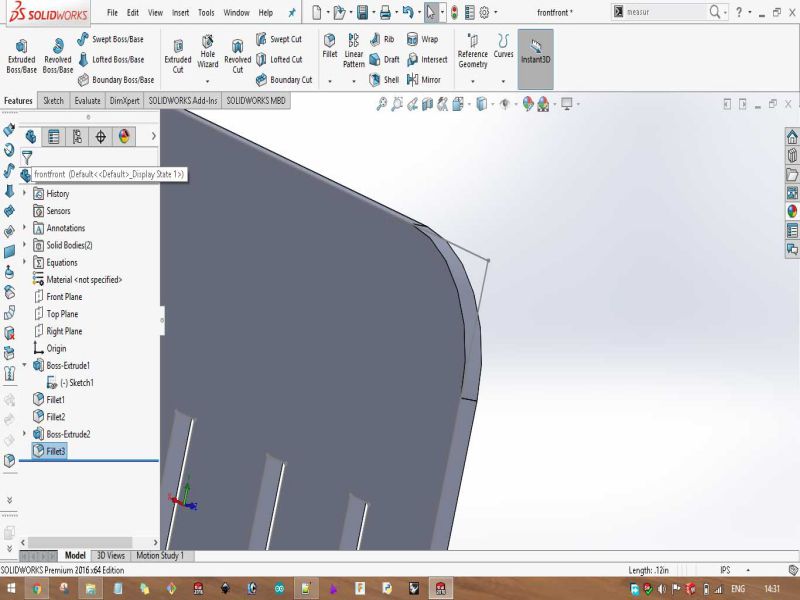Open the Insert menu

click(x=180, y=12)
